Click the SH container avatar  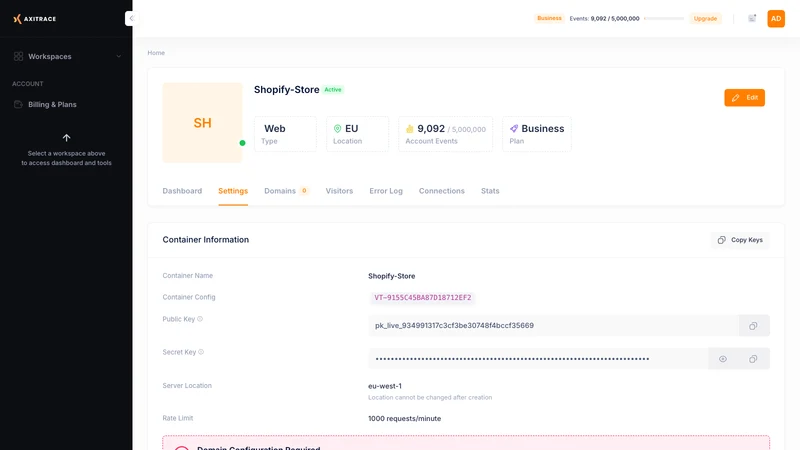pos(203,122)
